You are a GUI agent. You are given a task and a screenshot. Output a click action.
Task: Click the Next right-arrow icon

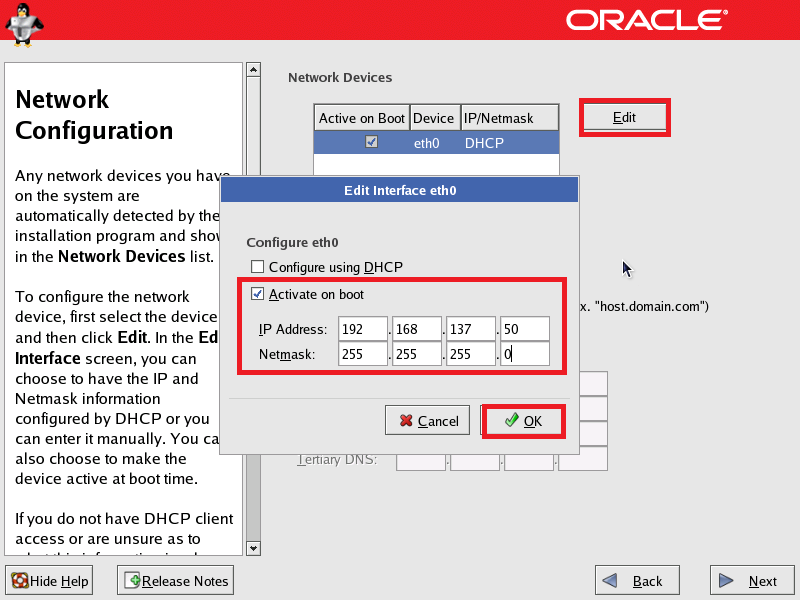click(x=726, y=581)
